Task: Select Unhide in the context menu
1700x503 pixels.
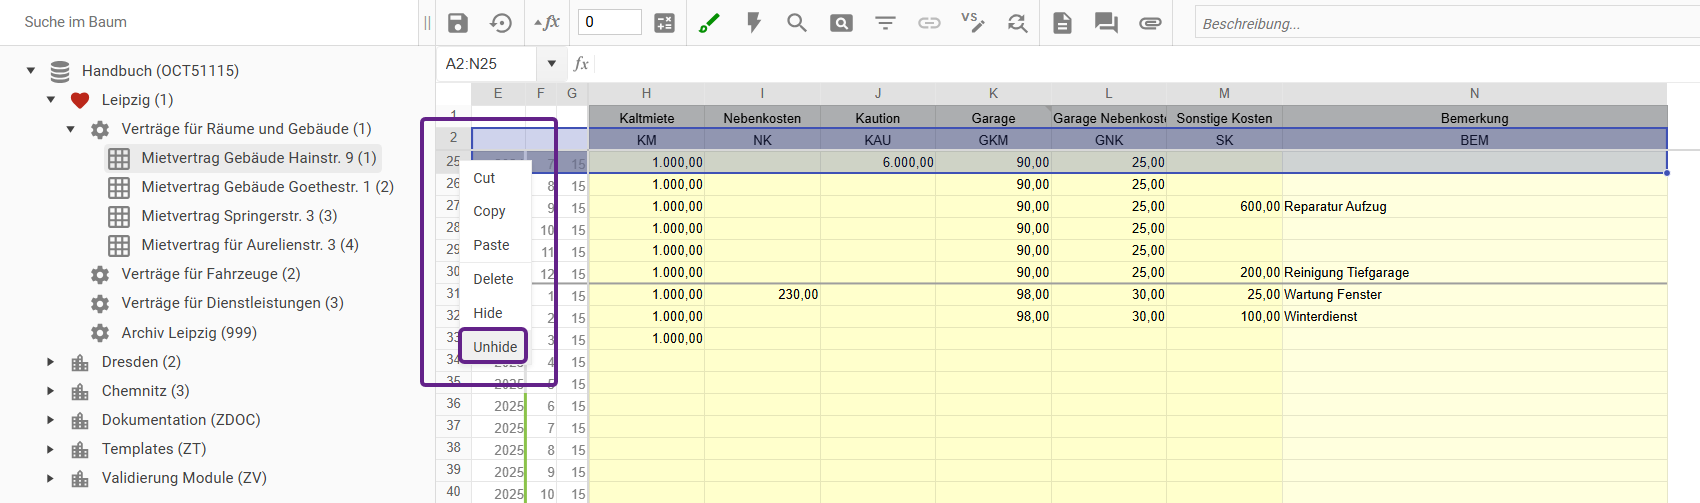Action: click(495, 347)
